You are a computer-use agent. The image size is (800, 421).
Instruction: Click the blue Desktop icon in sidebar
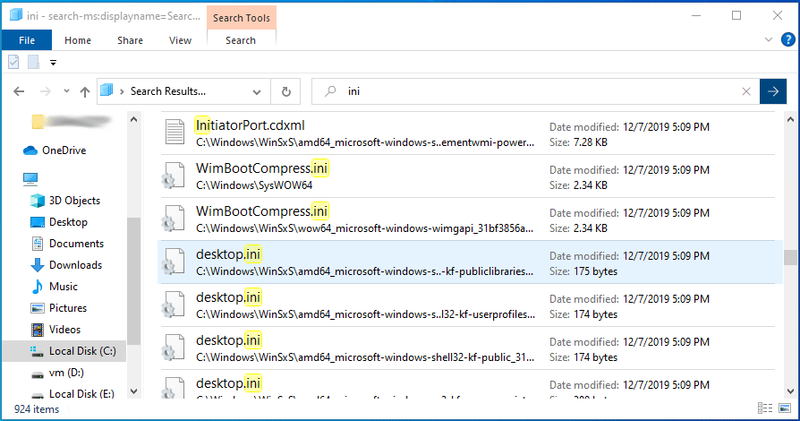click(37, 222)
